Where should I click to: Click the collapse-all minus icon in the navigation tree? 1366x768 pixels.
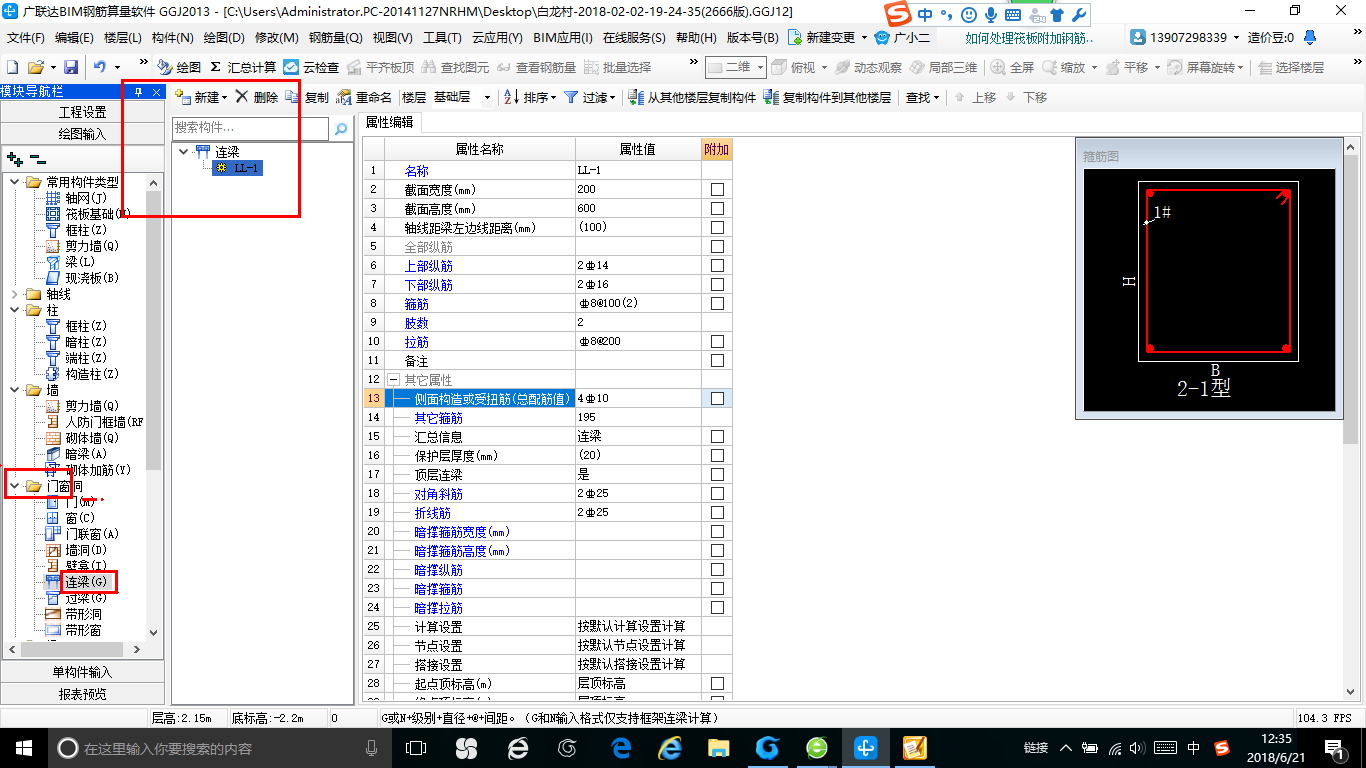[38, 158]
